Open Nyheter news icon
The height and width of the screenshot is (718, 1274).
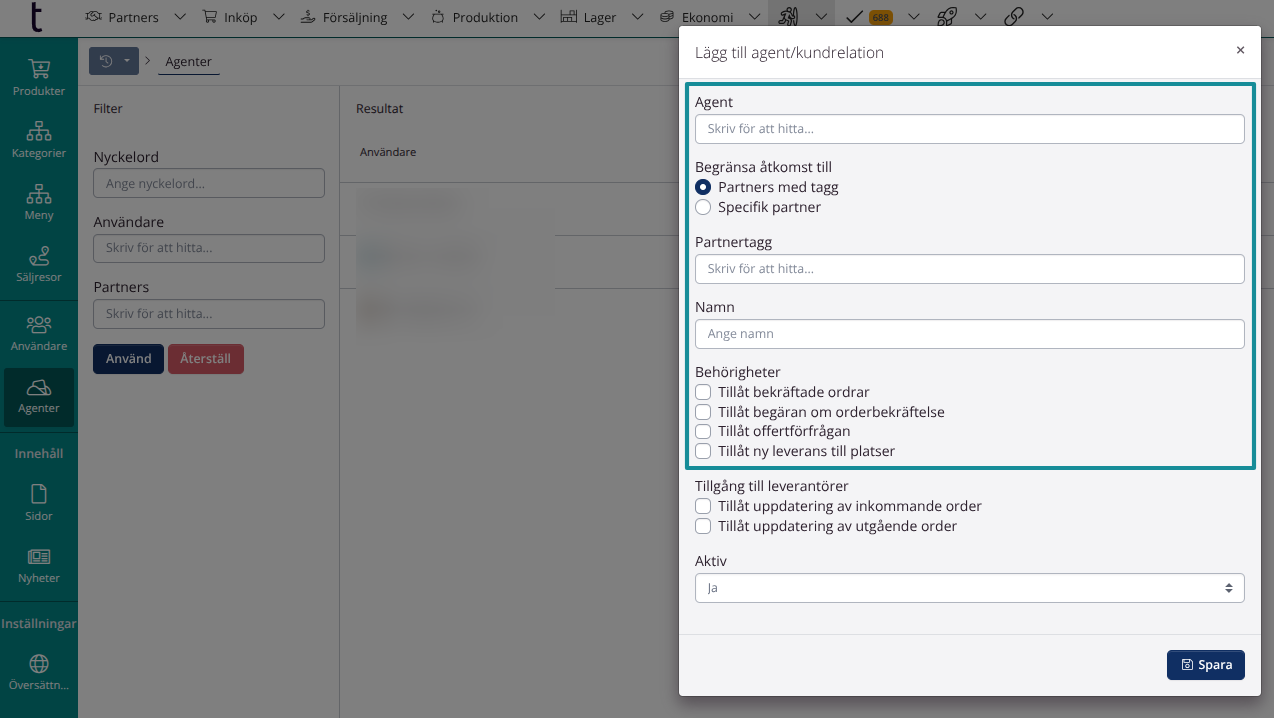(39, 564)
